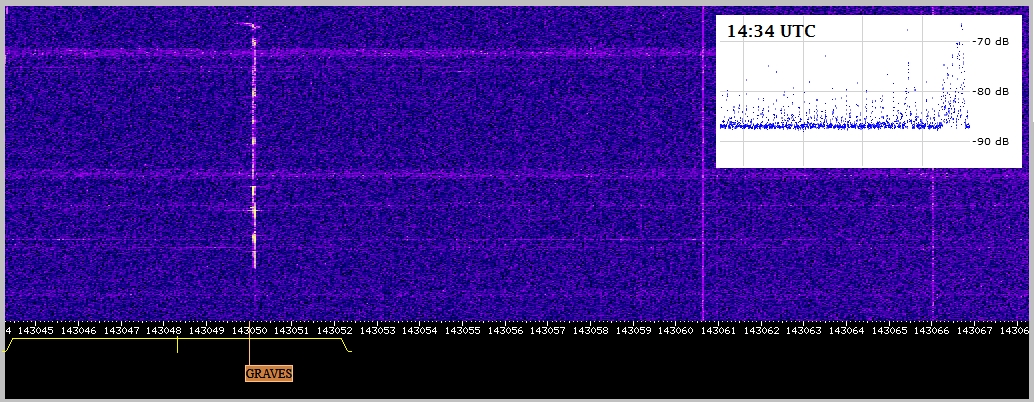Select the 143060 frequency tick label
The height and width of the screenshot is (402, 1034).
[677, 330]
